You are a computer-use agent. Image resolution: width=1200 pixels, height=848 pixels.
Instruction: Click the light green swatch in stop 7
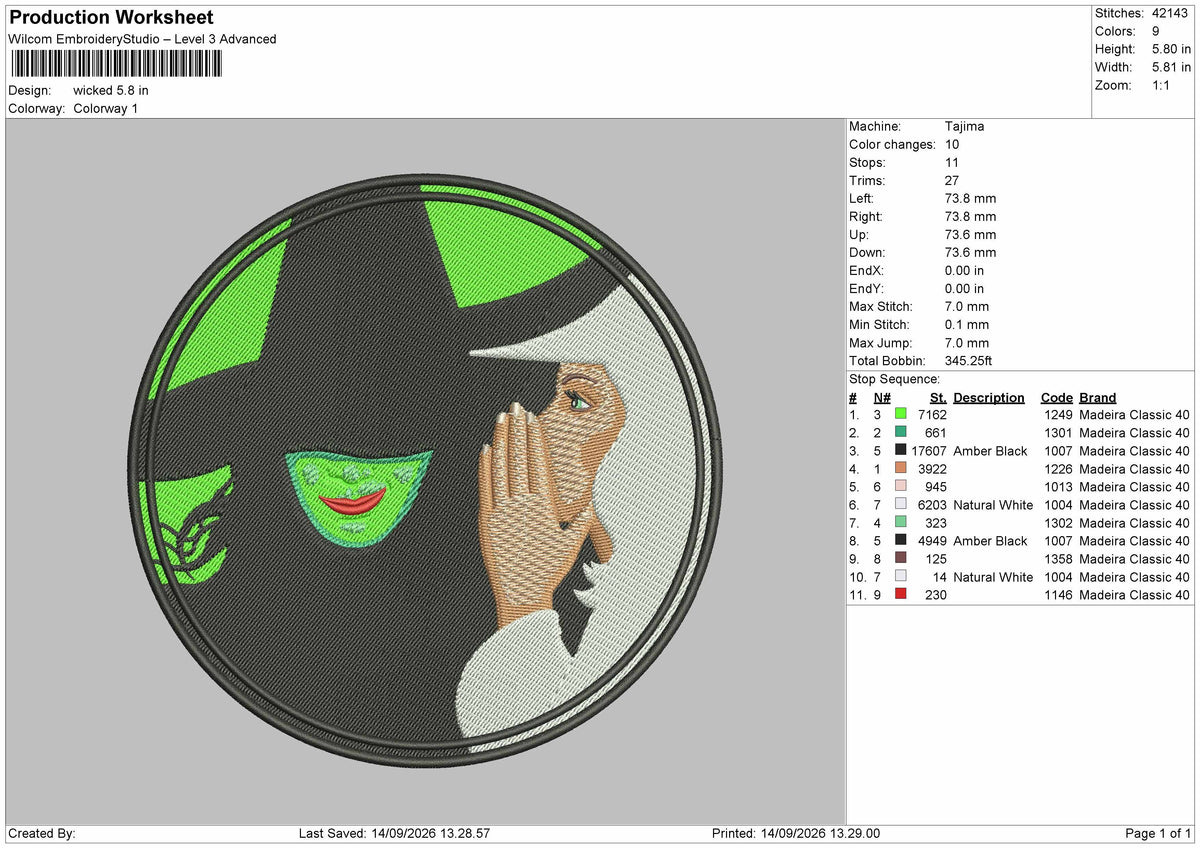900,522
